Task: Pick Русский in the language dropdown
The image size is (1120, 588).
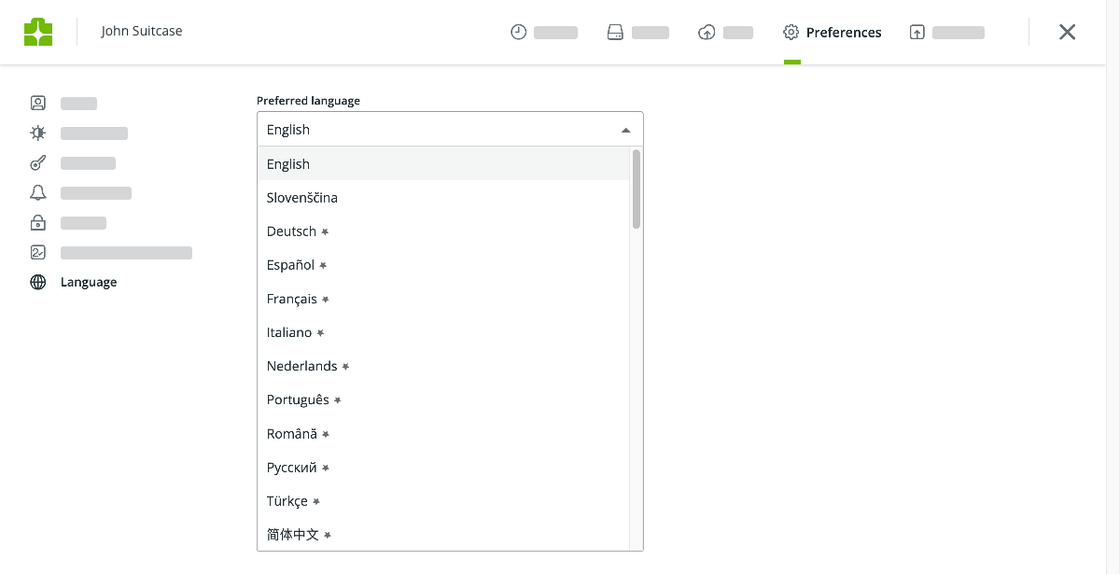Action: click(291, 467)
